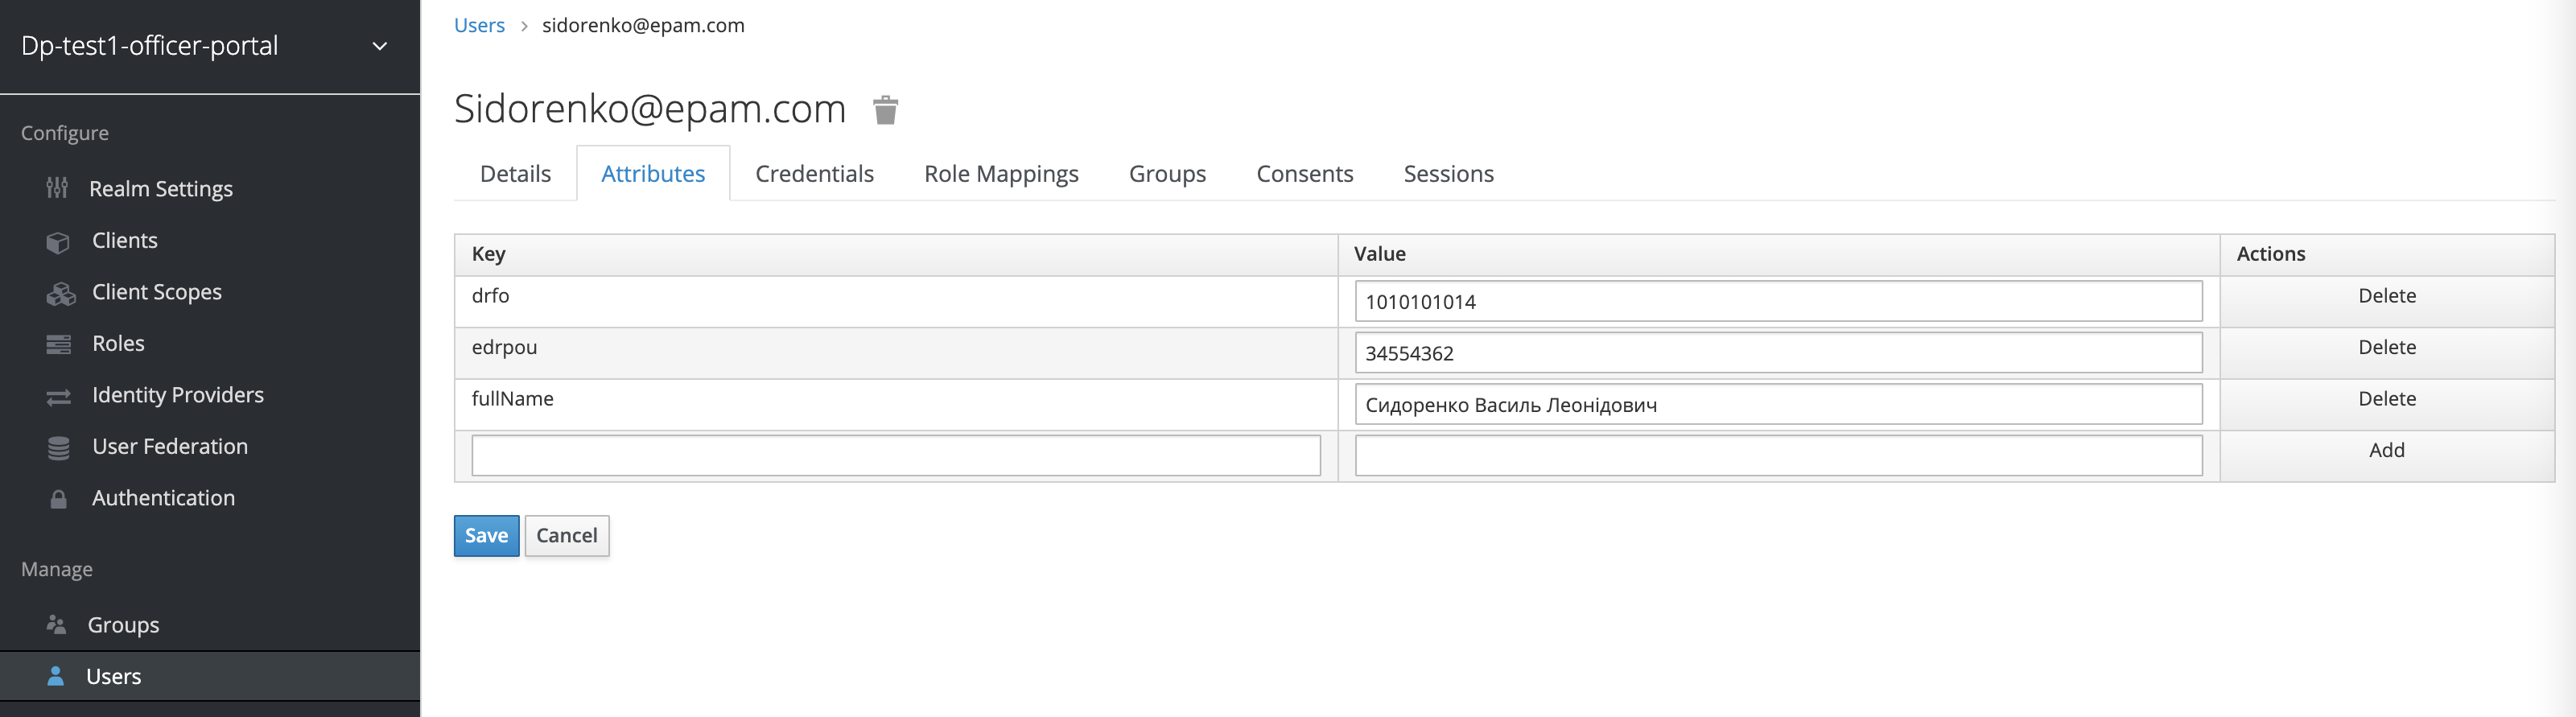Image resolution: width=2576 pixels, height=717 pixels.
Task: Click the Identity Providers arrows icon
Action: point(58,397)
